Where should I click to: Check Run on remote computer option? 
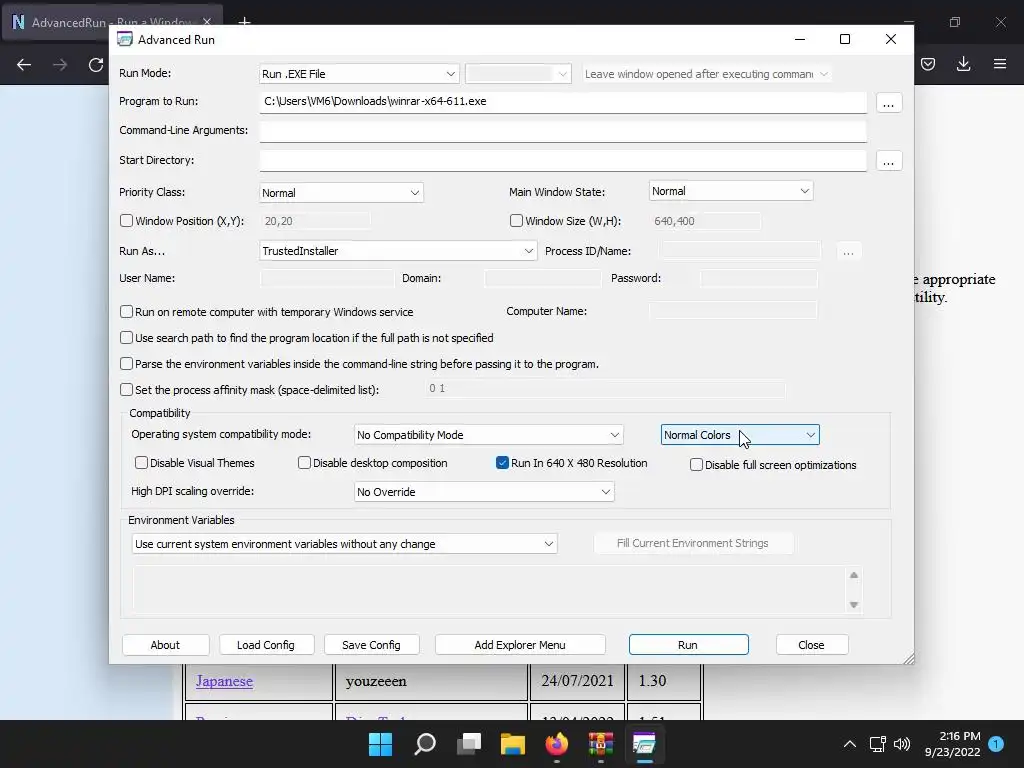127,312
